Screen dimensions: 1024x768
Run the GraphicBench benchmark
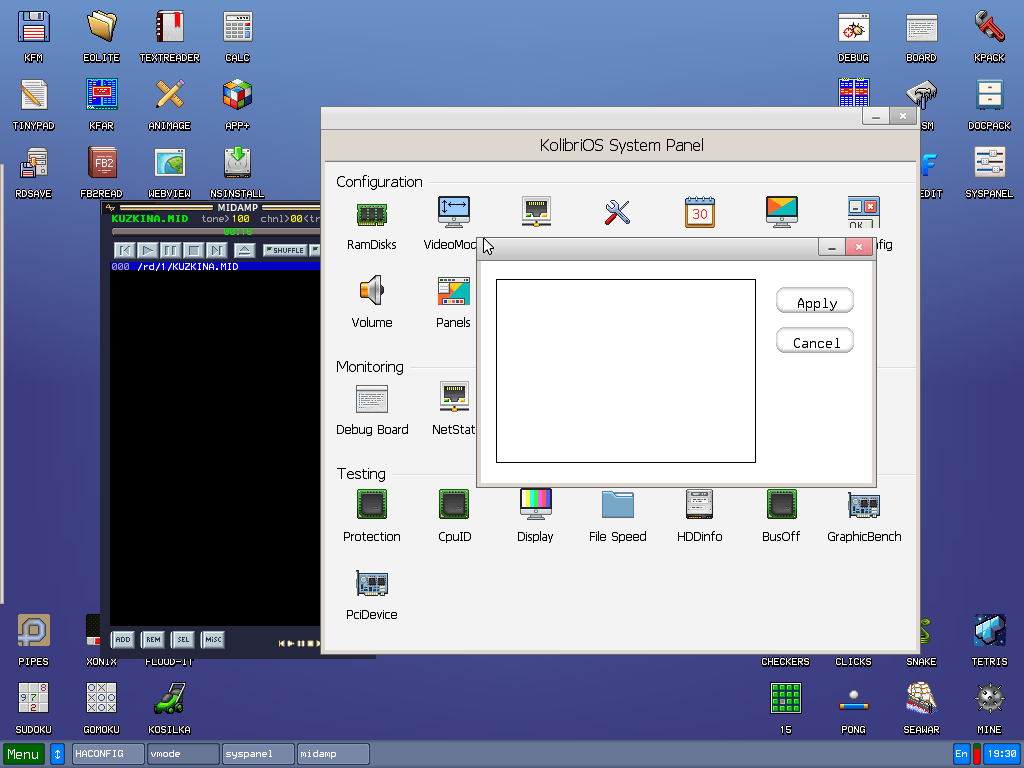pyautogui.click(x=863, y=505)
